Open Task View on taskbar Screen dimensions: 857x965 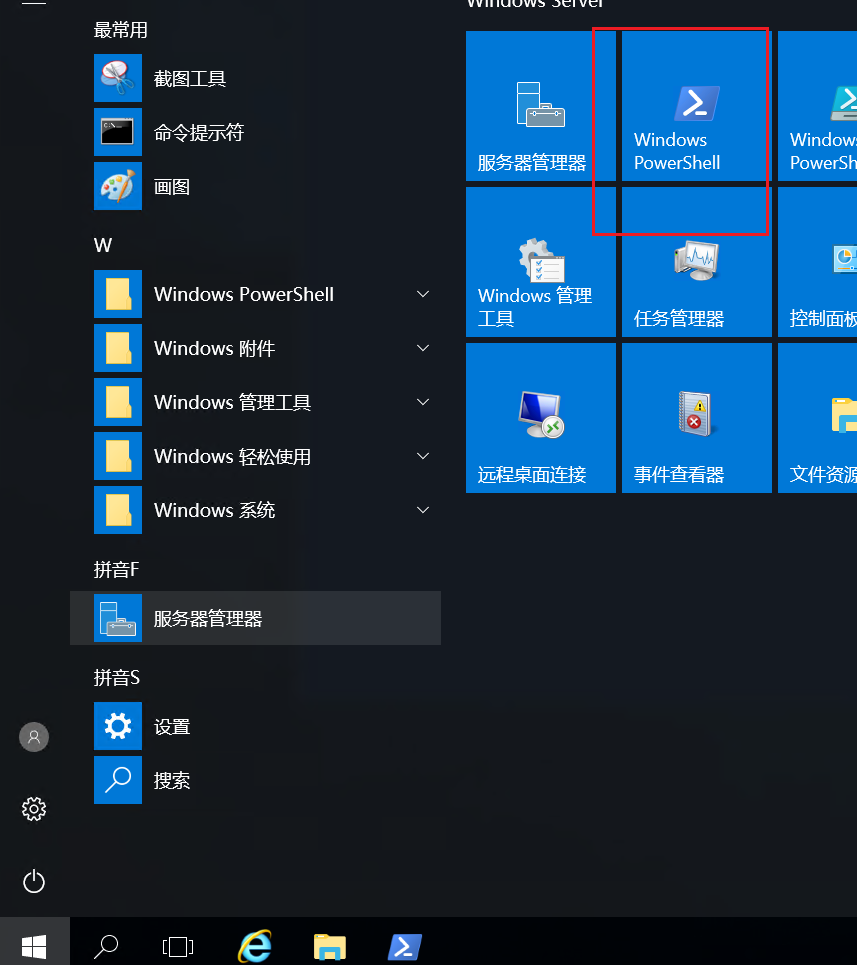[178, 947]
